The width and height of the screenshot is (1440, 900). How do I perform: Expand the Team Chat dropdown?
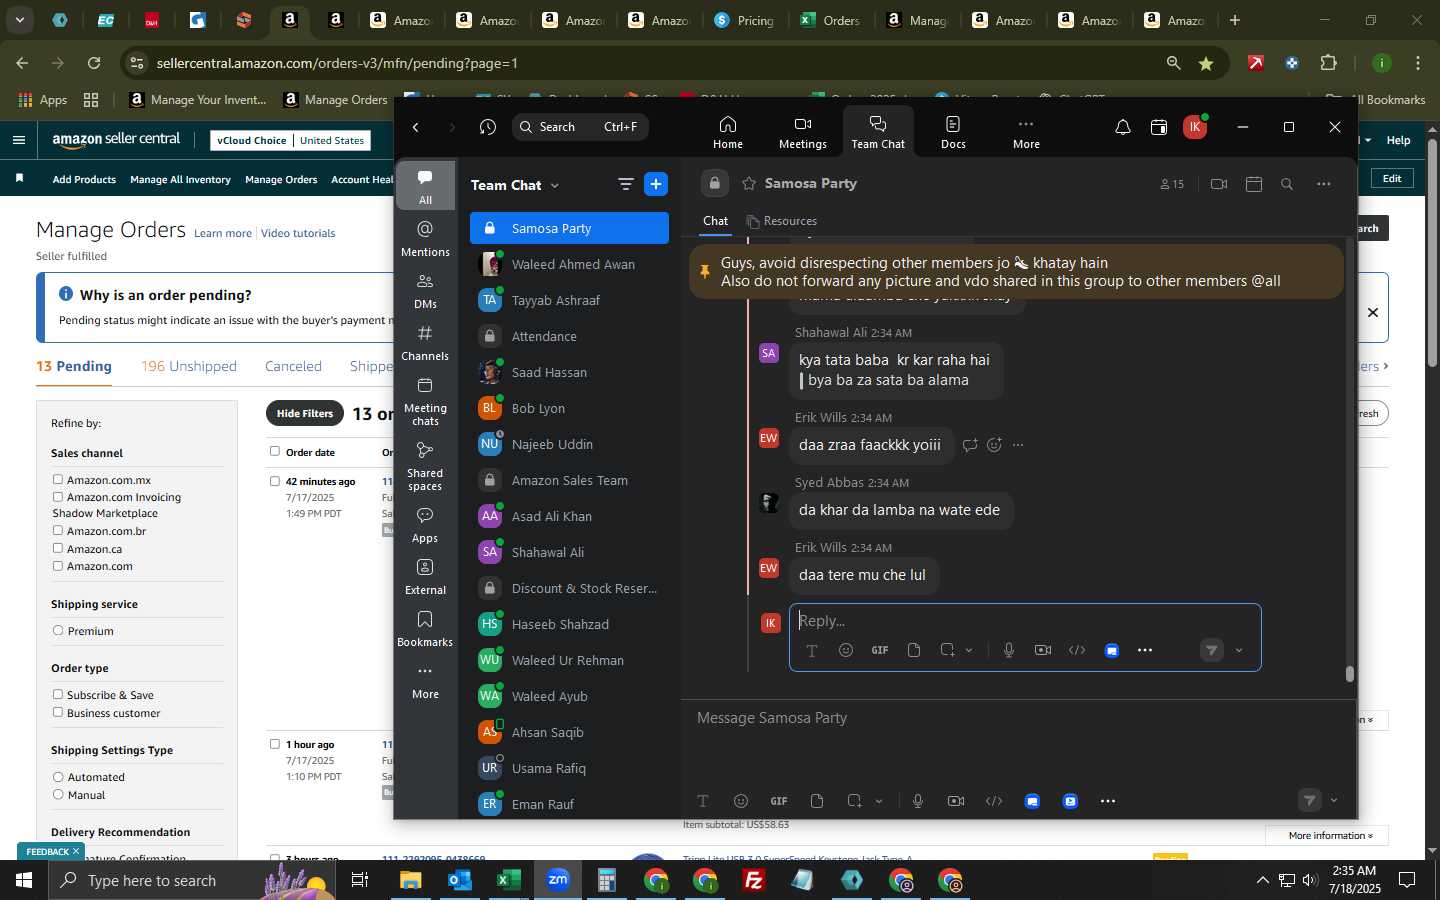point(555,185)
